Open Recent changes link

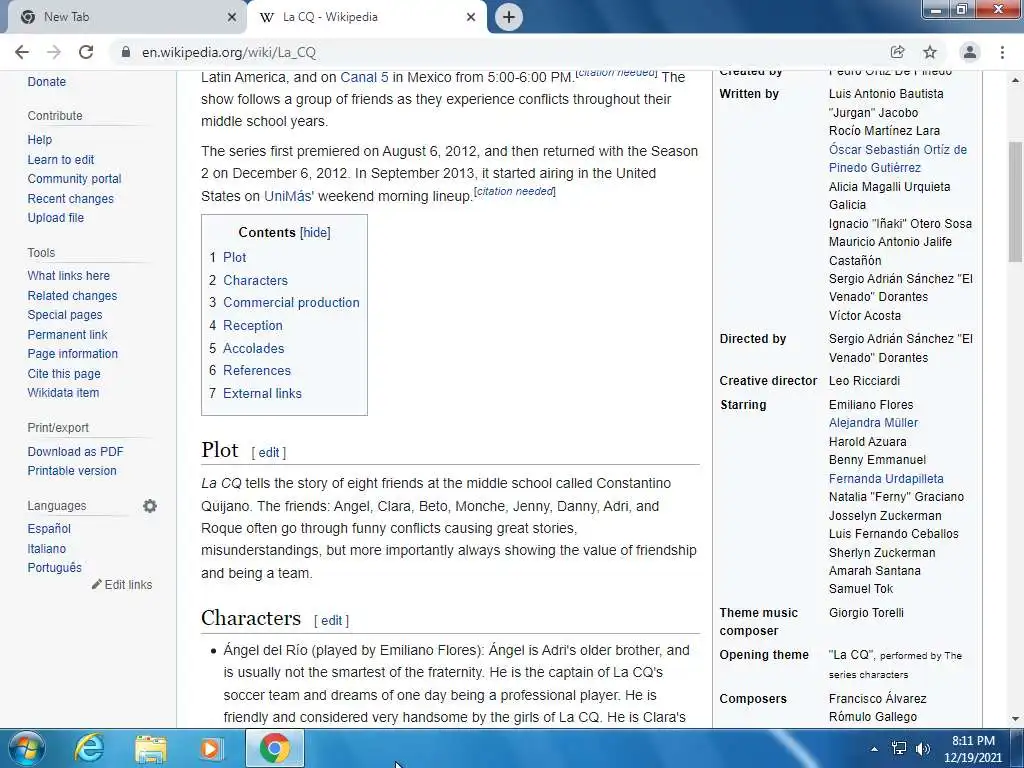[71, 199]
